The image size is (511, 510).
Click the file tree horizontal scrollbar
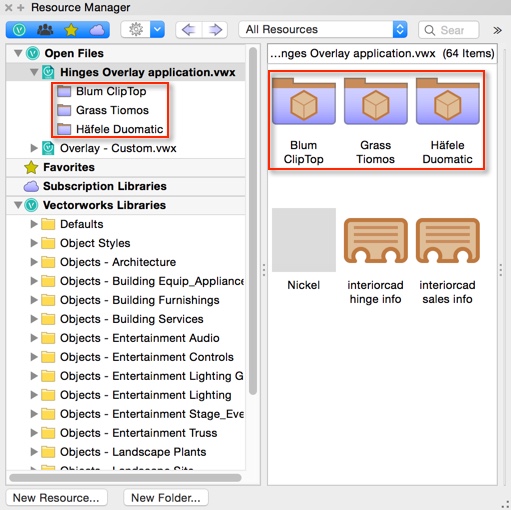(x=125, y=477)
